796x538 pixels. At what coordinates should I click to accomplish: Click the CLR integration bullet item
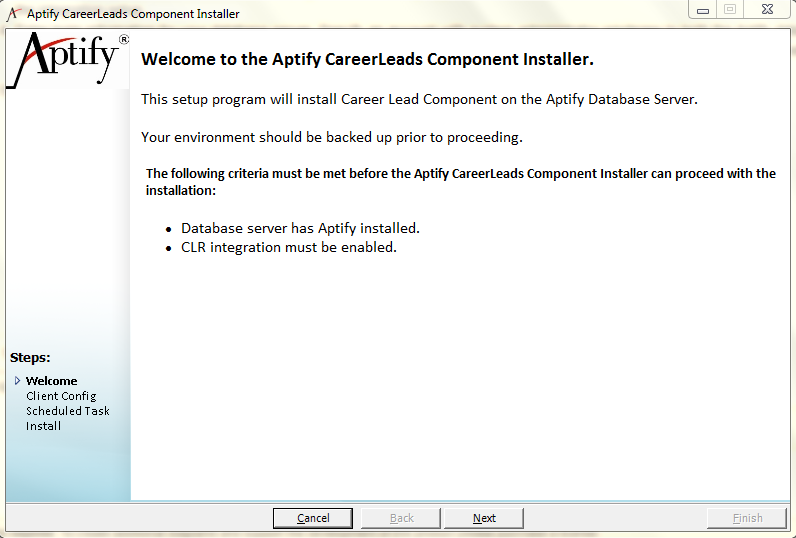pyautogui.click(x=289, y=248)
